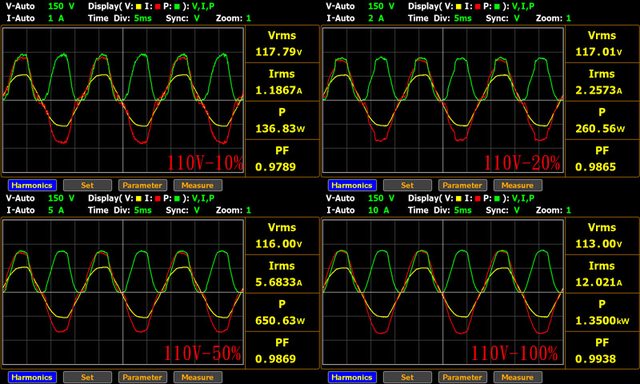Image resolution: width=640 pixels, height=384 pixels.
Task: Click the red I swatch above 110V-20% waveform
Action: (x=478, y=7)
